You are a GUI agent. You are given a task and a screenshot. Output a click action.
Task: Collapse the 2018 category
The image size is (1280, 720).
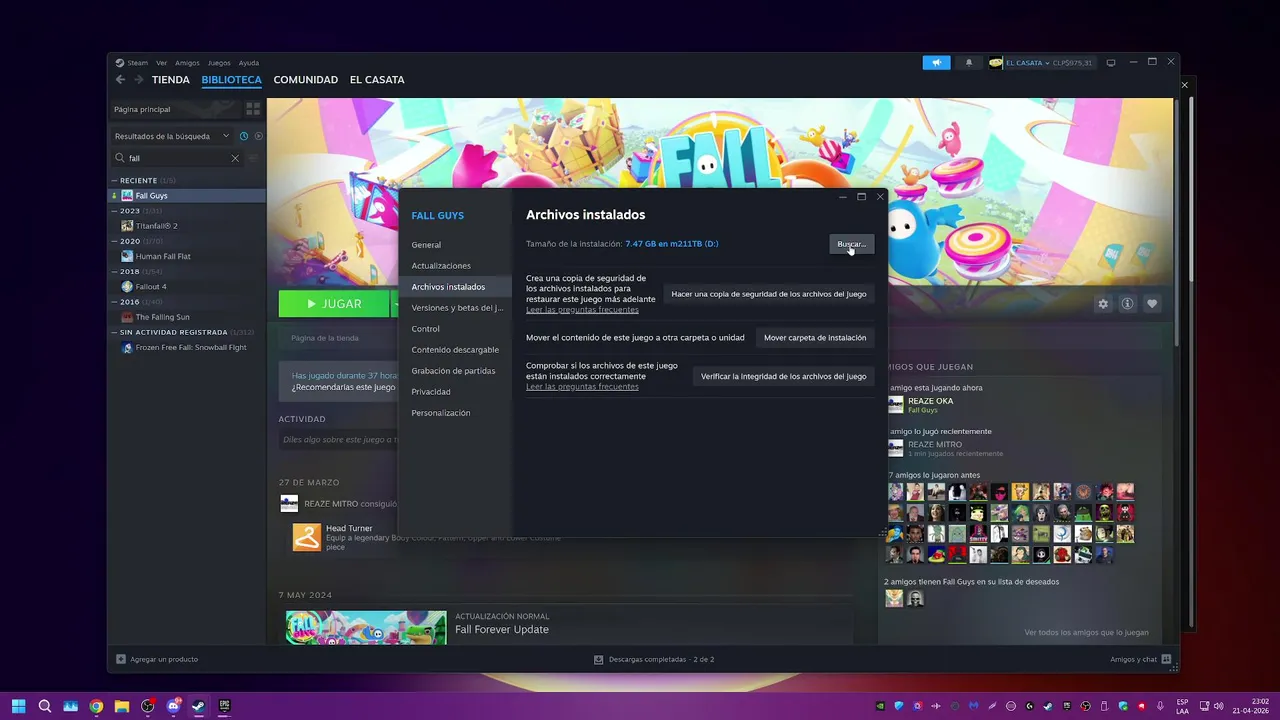114,271
